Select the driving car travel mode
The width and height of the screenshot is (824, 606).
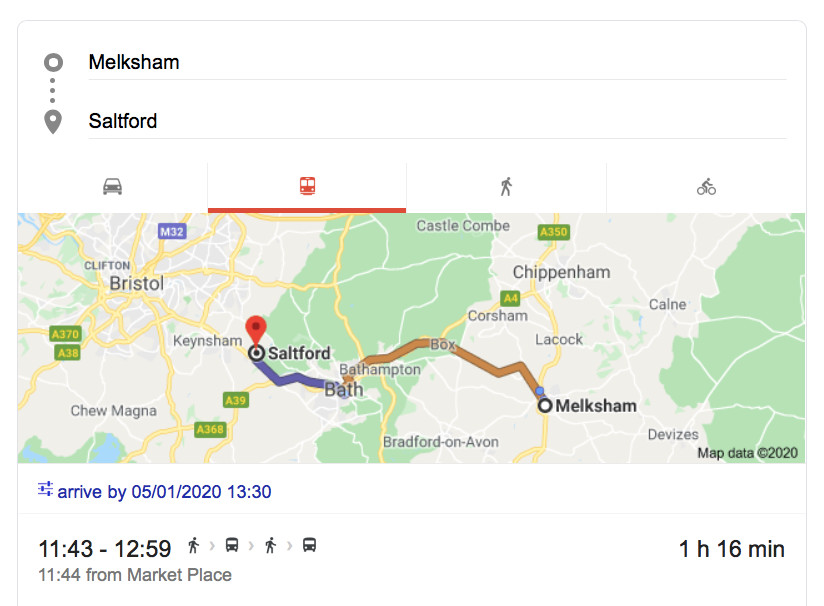coord(112,187)
